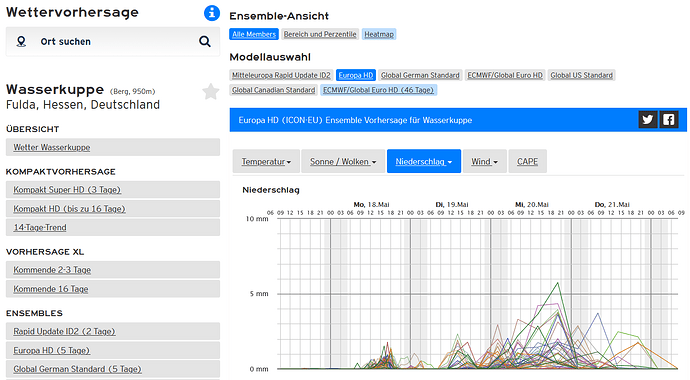Click the Ensemble-Ansicht heading

(x=279, y=16)
